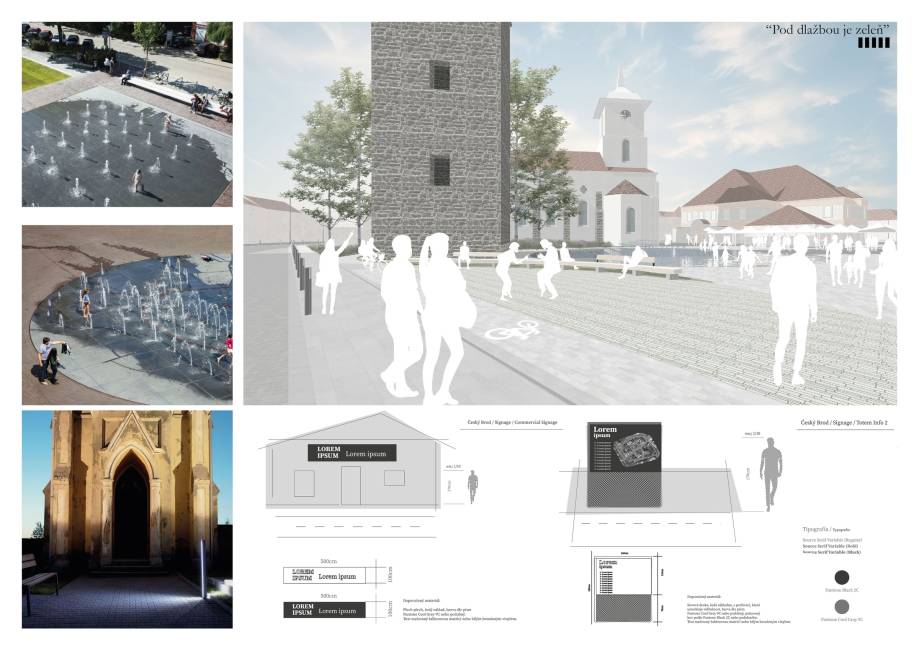Open the middle-left circular fountain photo
The height and width of the screenshot is (650, 919).
click(127, 314)
